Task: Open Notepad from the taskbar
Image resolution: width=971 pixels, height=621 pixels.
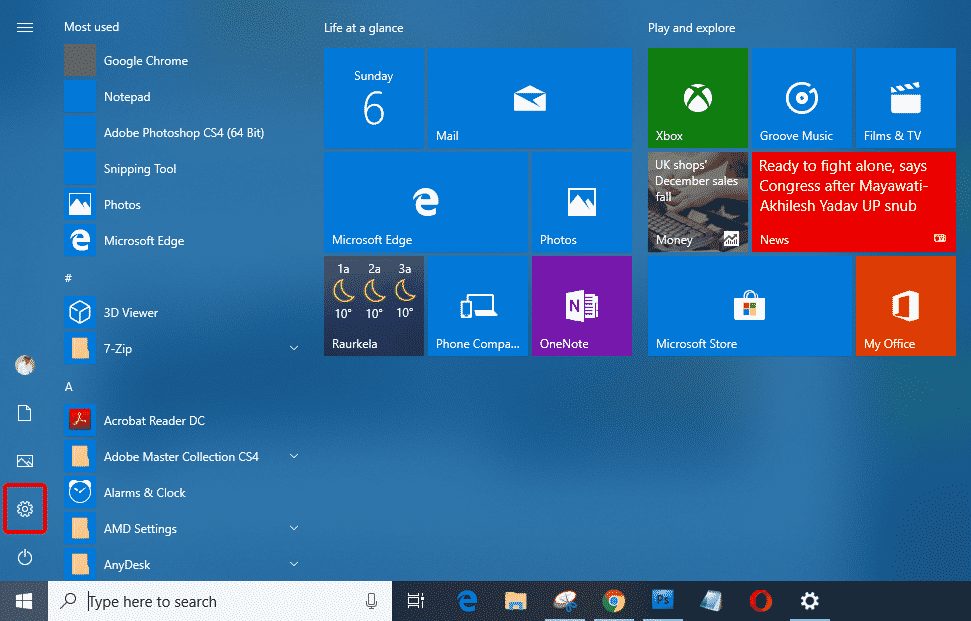Action: tap(712, 601)
